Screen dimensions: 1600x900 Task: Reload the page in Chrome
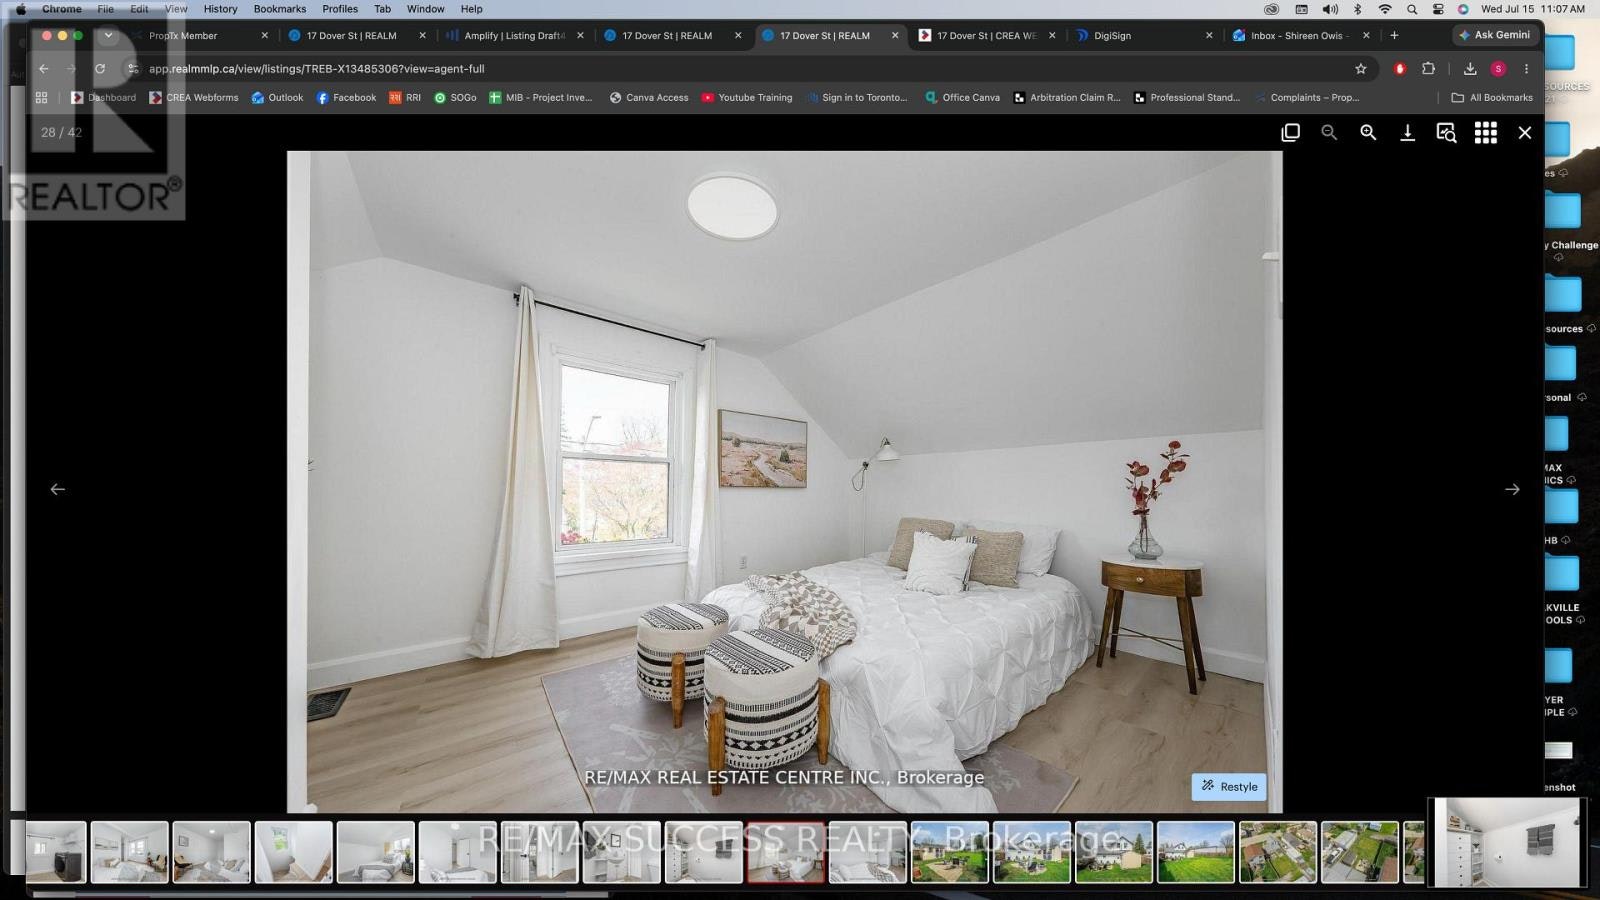tap(100, 69)
